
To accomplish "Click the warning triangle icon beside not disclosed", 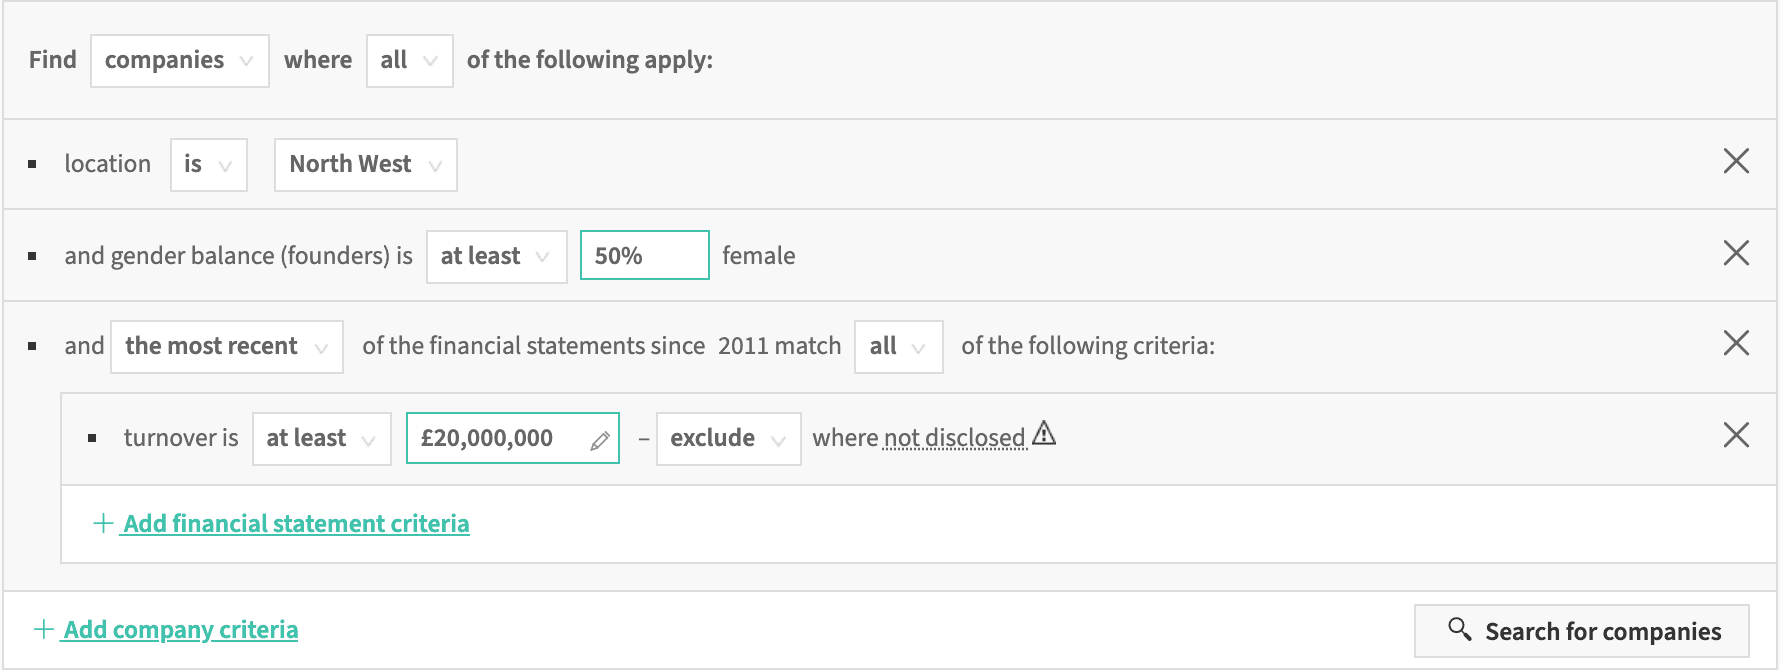I will click(x=1044, y=434).
